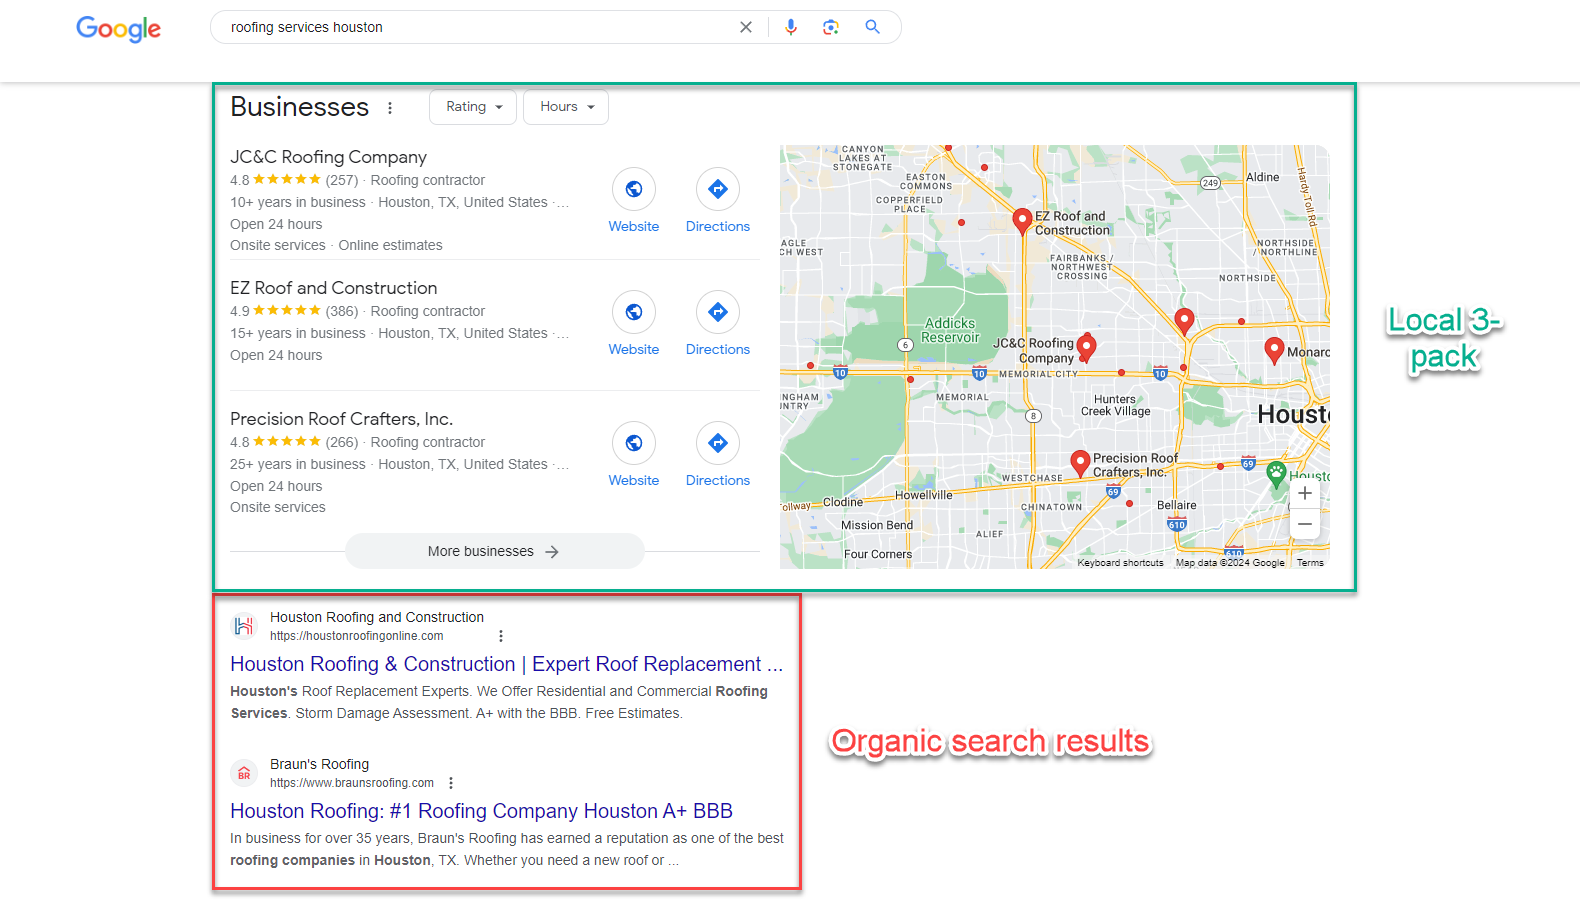1580x901 pixels.
Task: Open the Hours filter dropdown
Action: pyautogui.click(x=566, y=107)
